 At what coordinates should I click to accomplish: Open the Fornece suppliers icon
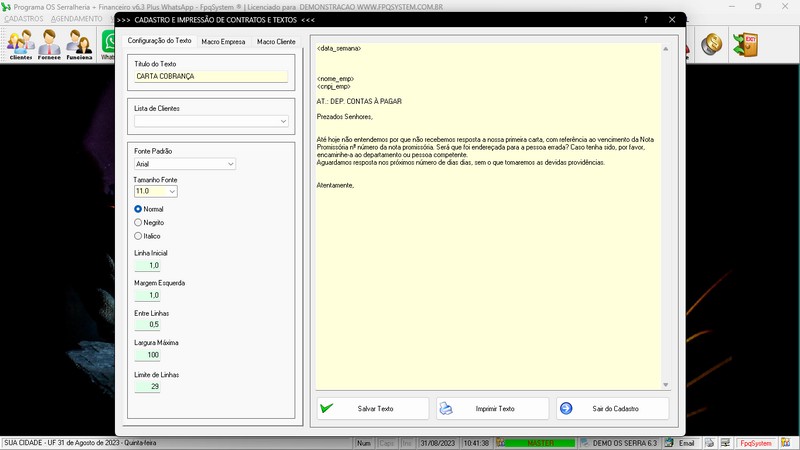coord(49,44)
